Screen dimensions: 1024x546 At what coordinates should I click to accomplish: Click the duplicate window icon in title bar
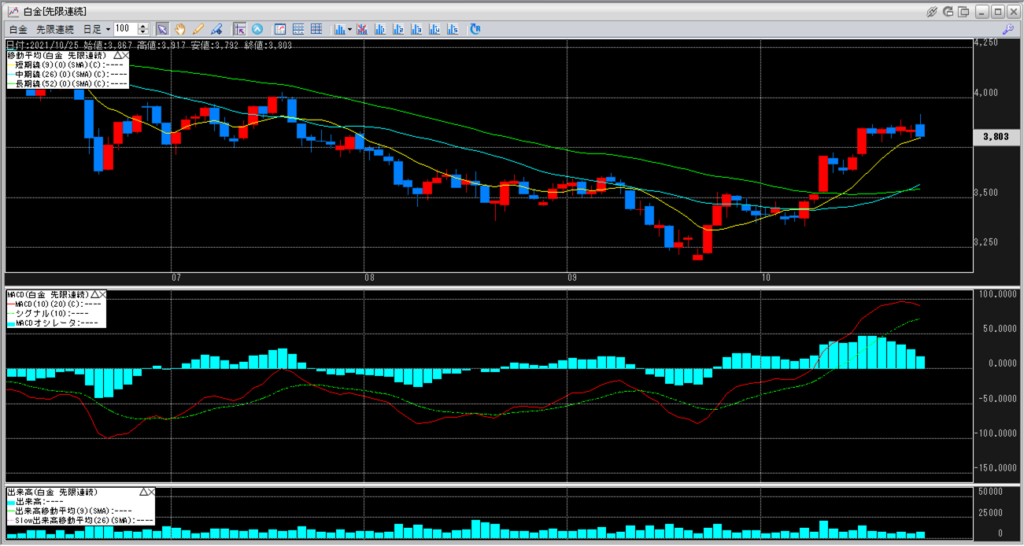click(x=963, y=12)
